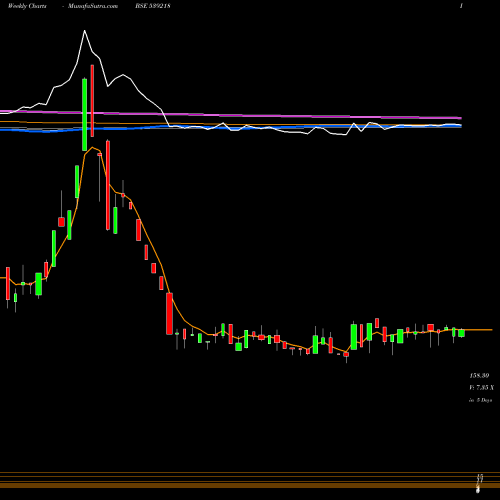The width and height of the screenshot is (500, 500).
Task: Click the "158.39" price value
Action: (479, 376)
